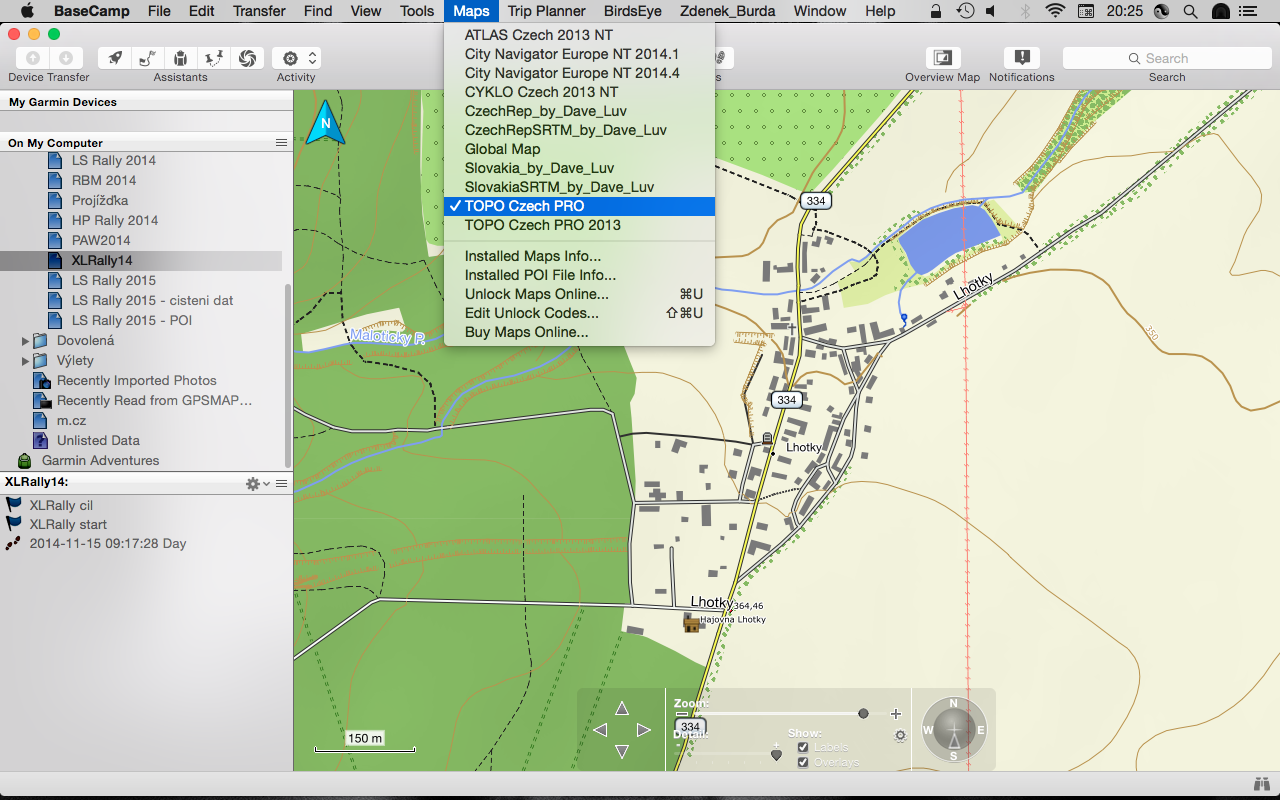Click the Send to Device up-arrow button

click(33, 58)
